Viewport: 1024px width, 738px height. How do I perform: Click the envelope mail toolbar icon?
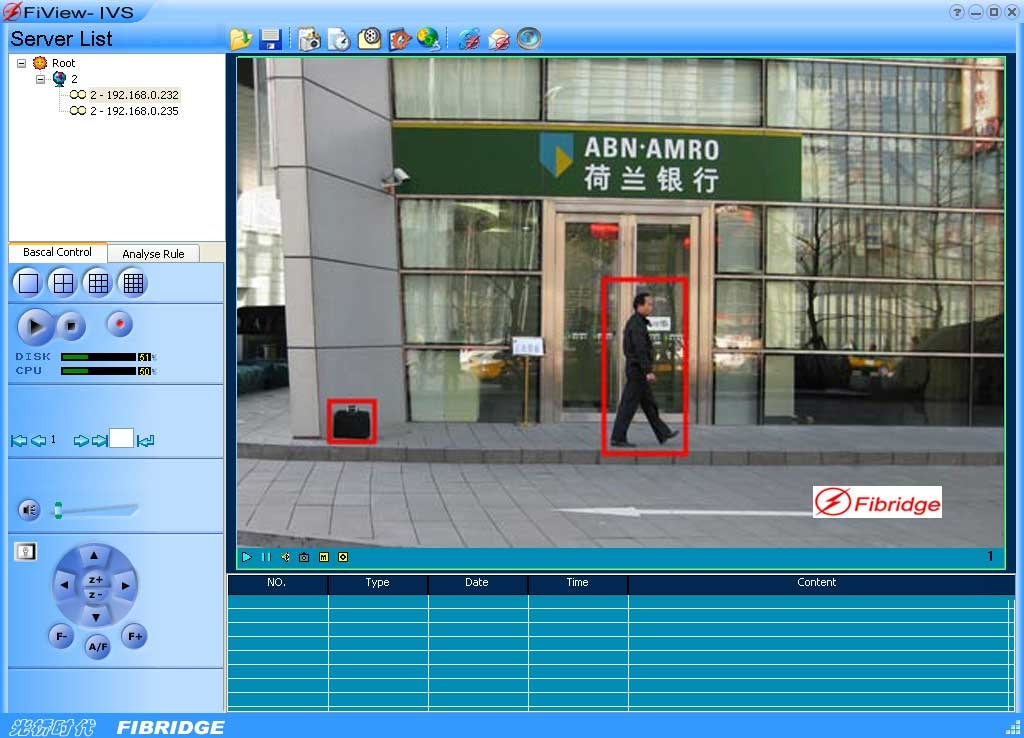pos(499,39)
